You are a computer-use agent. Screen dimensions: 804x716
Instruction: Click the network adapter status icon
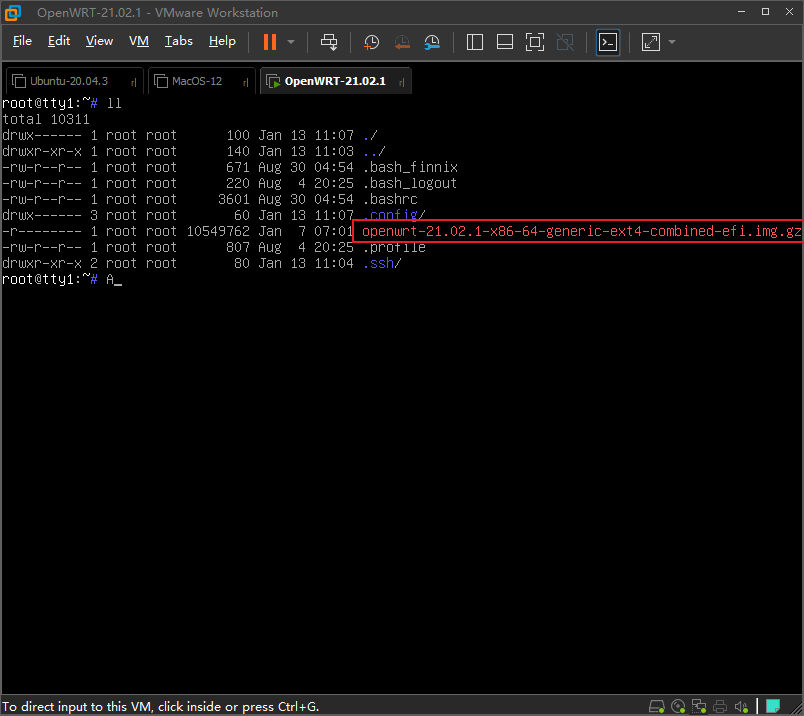(x=699, y=705)
